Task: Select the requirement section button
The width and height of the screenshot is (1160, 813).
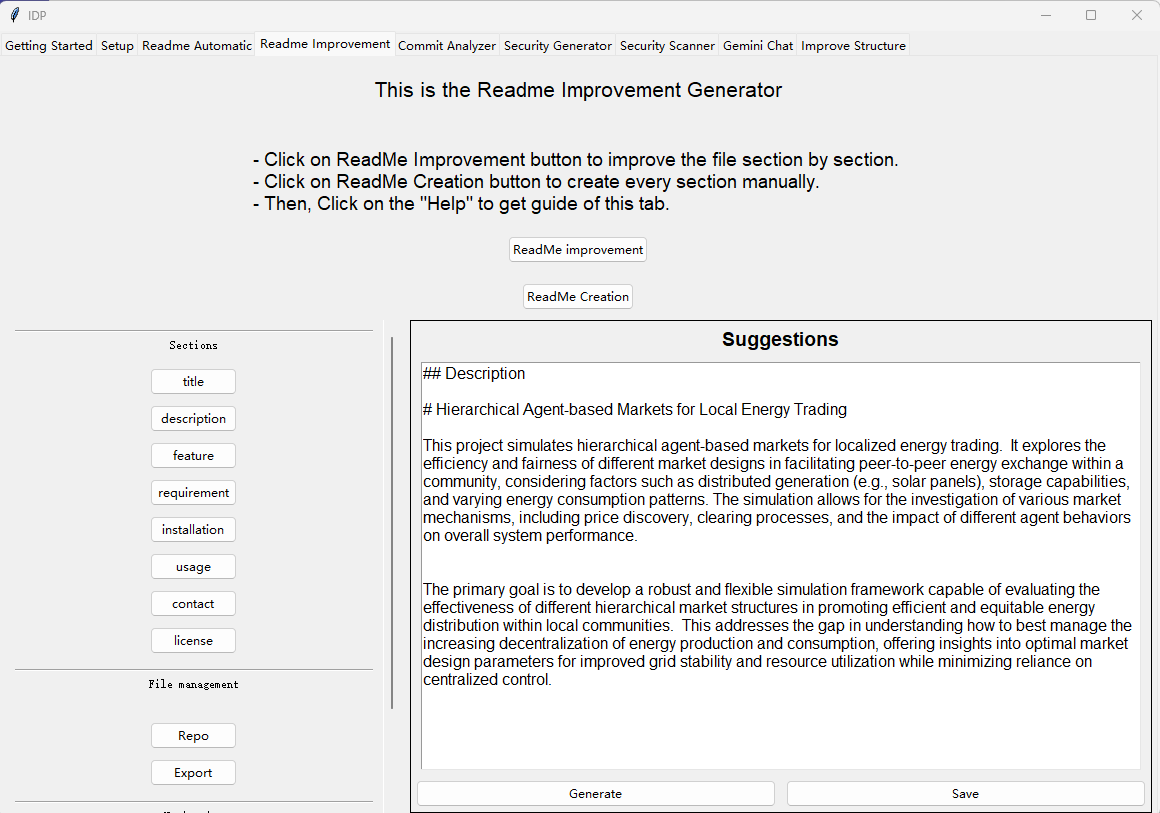Action: (x=193, y=493)
